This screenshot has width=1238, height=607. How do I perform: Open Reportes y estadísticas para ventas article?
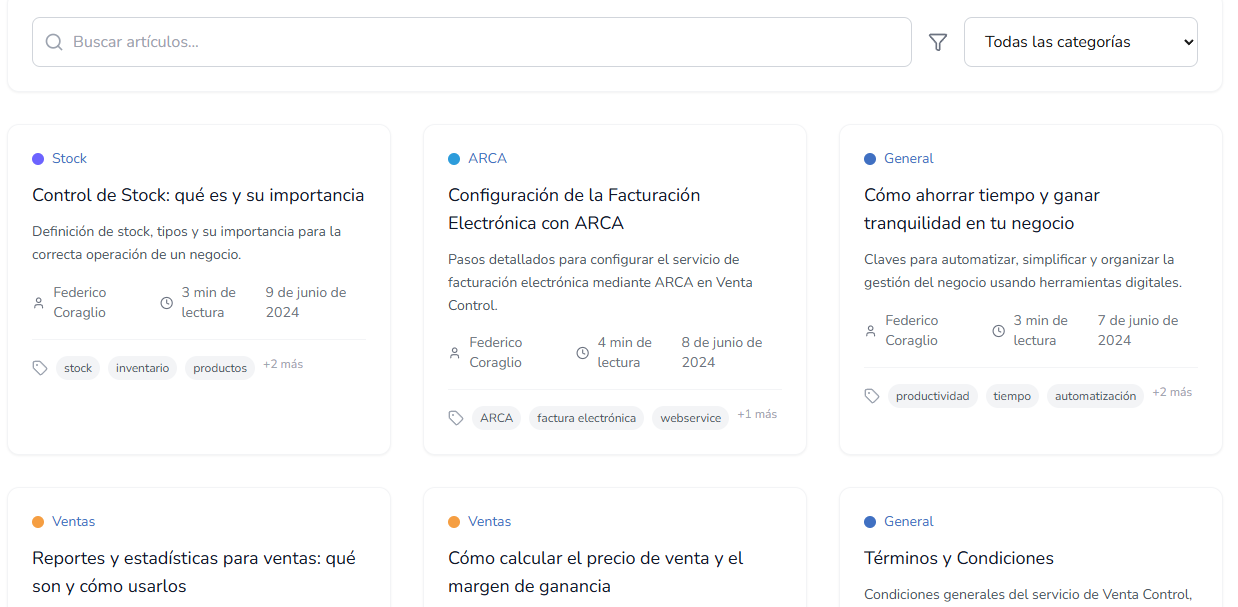194,572
